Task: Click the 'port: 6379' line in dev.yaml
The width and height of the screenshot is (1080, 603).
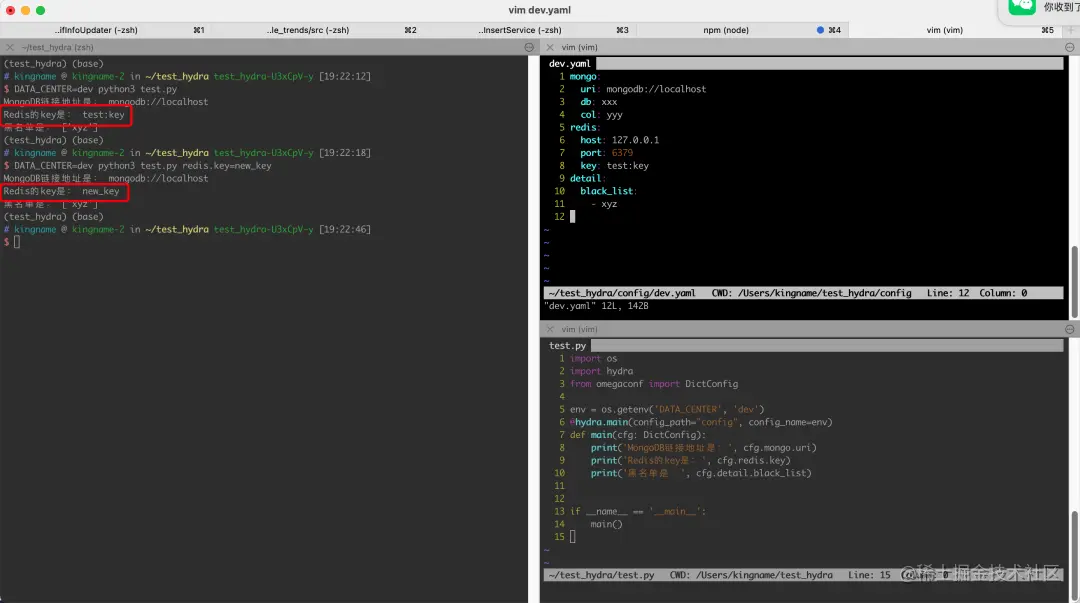Action: pyautogui.click(x=606, y=153)
